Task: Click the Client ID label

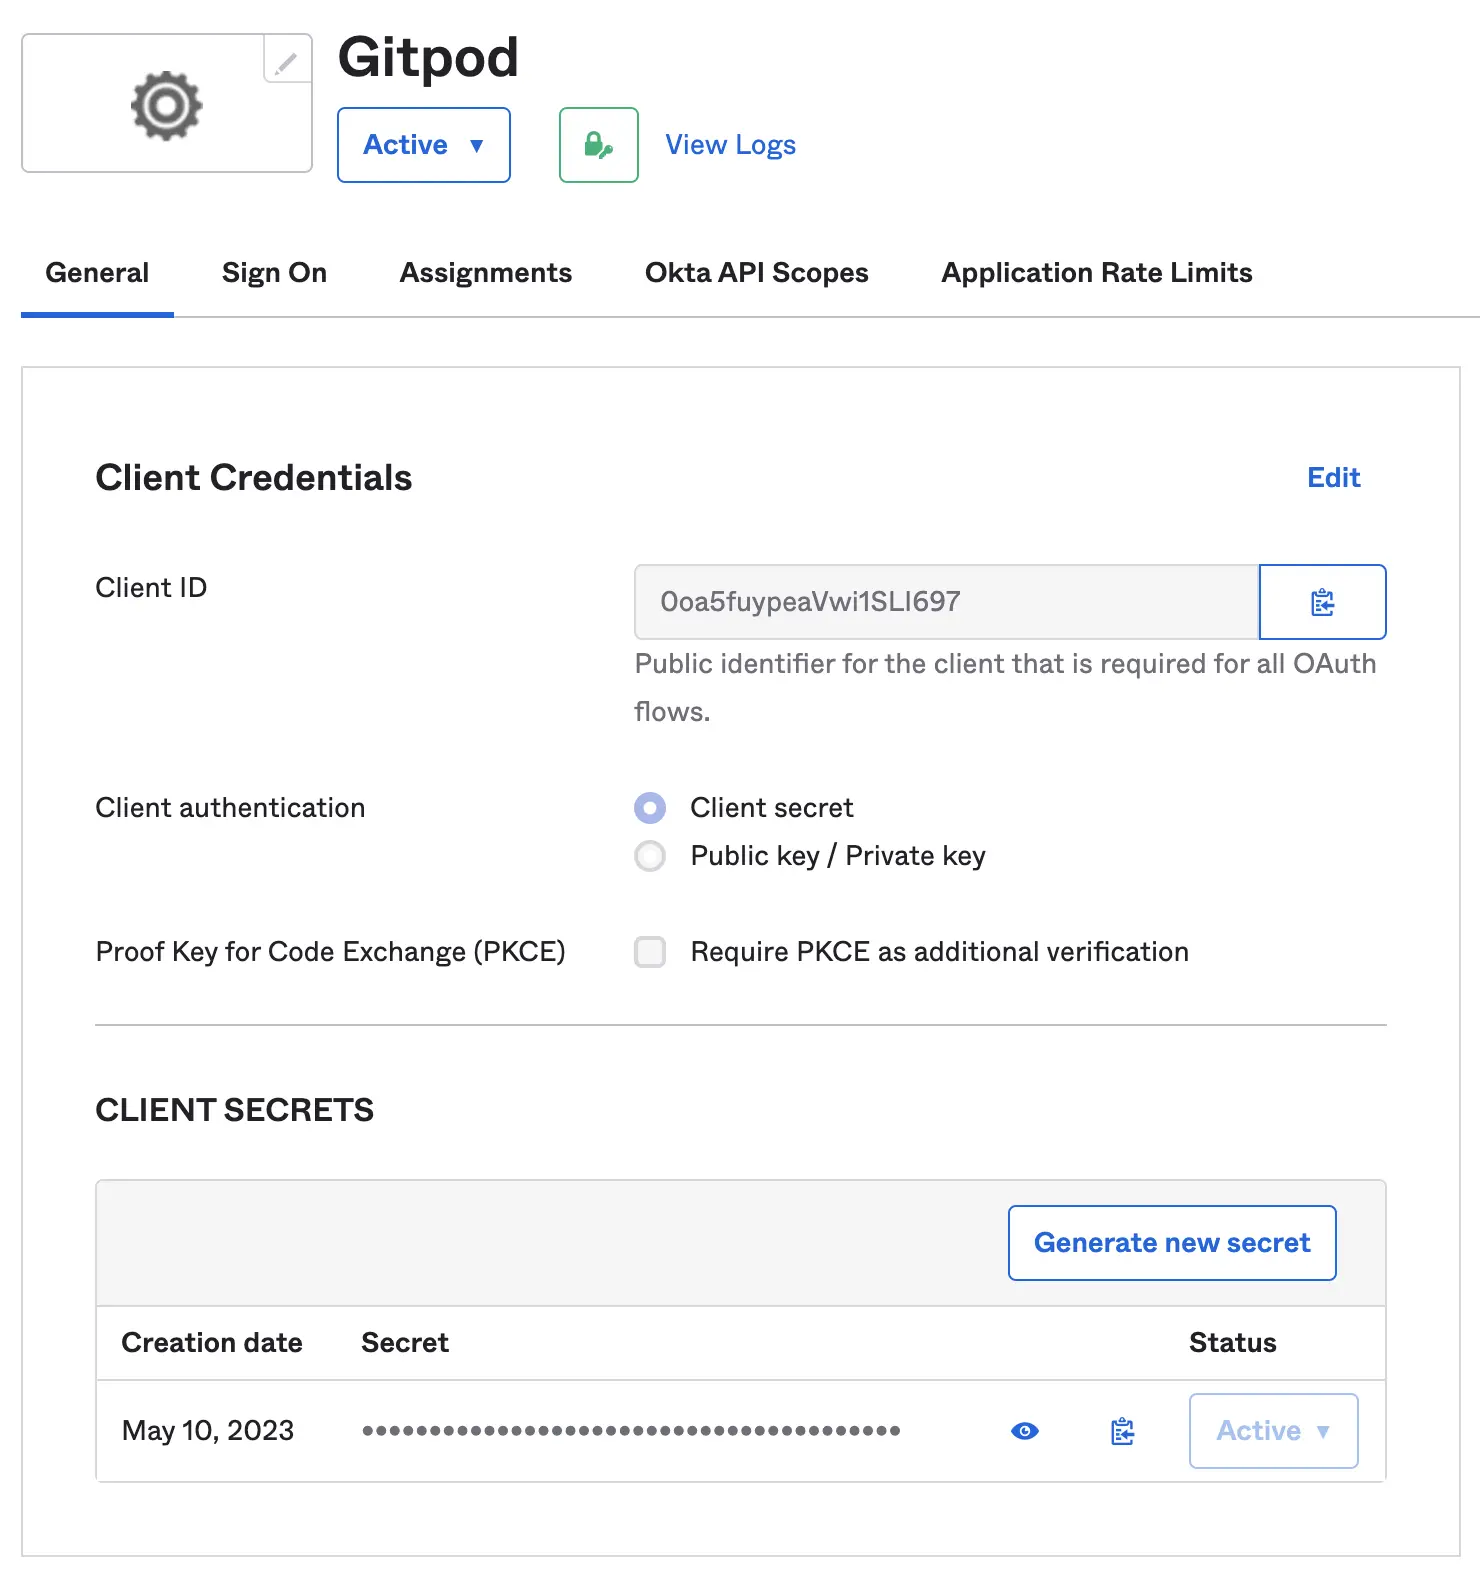Action: 151,588
